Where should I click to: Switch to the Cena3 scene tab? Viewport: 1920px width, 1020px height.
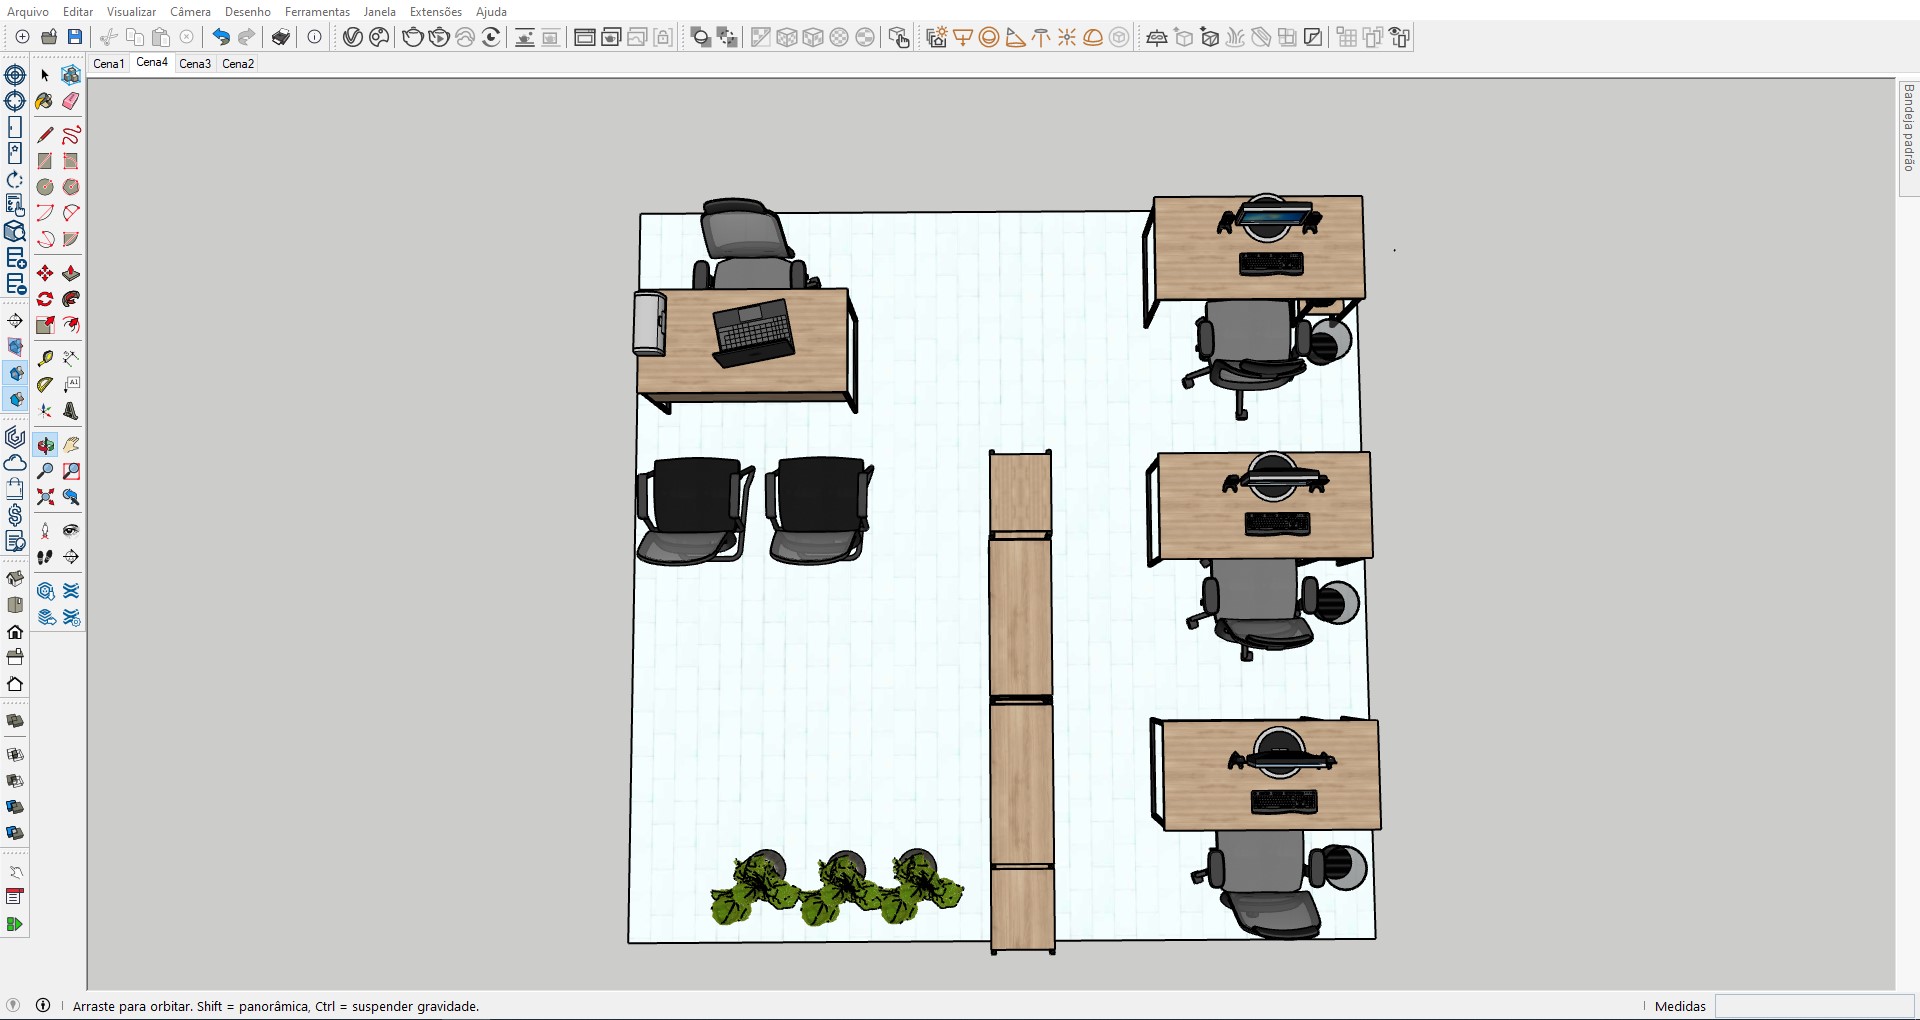(x=195, y=63)
